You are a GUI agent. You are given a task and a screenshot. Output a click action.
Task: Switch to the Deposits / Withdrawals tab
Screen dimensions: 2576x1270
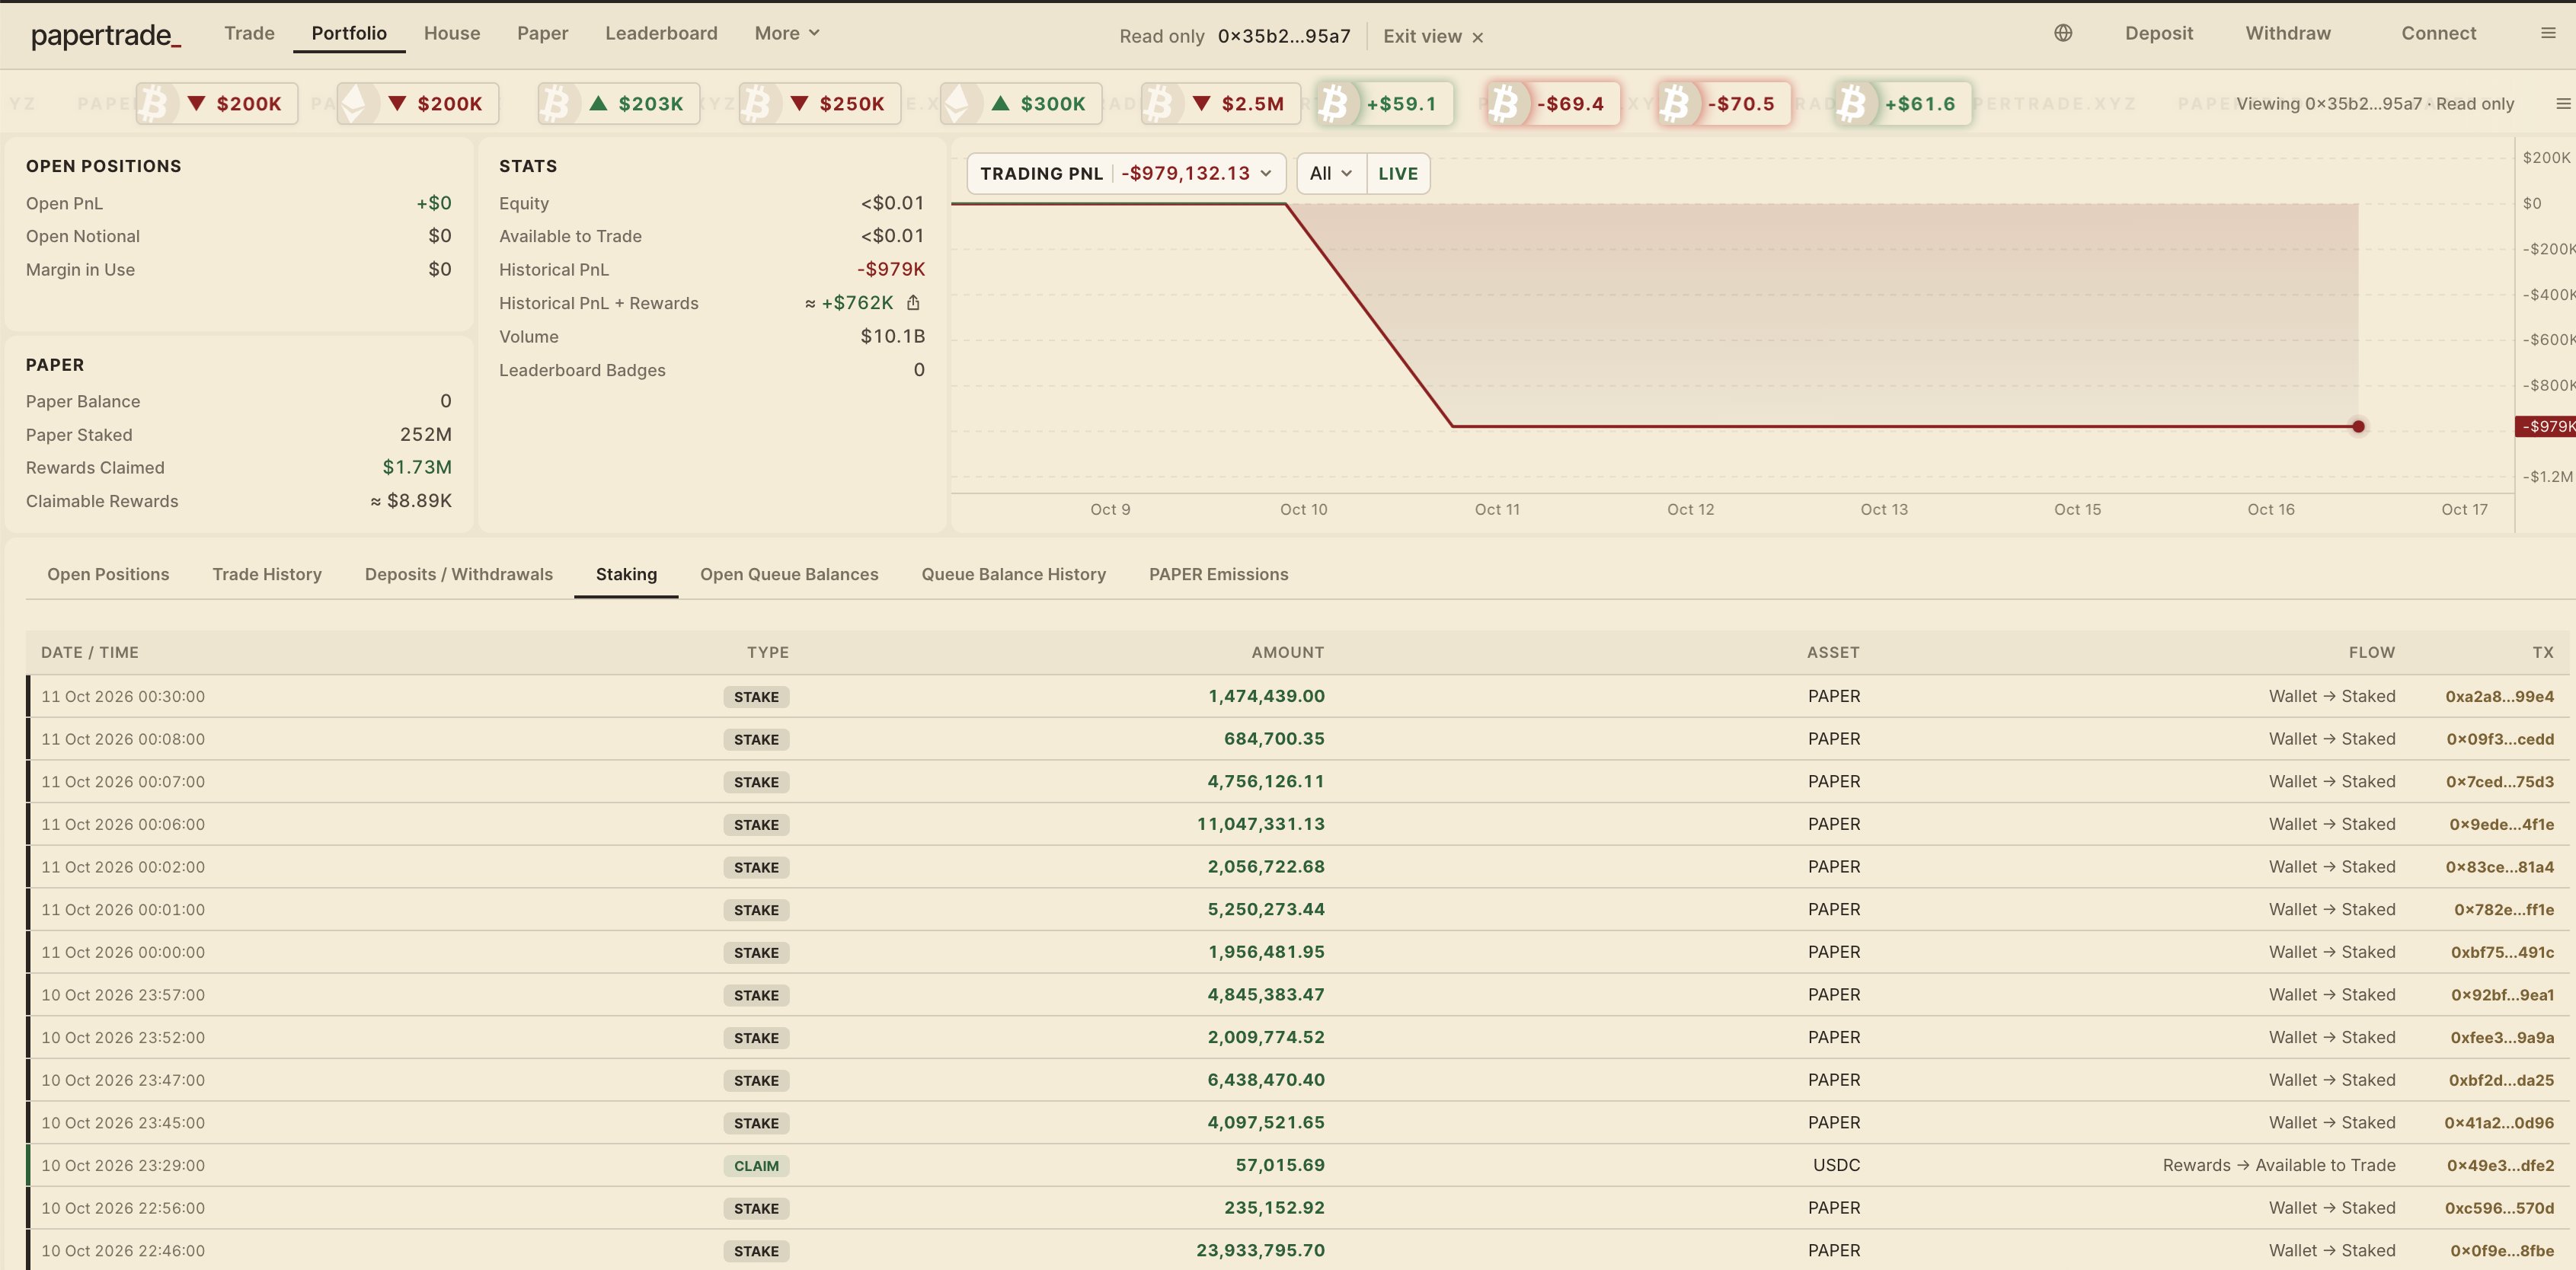[x=459, y=574]
